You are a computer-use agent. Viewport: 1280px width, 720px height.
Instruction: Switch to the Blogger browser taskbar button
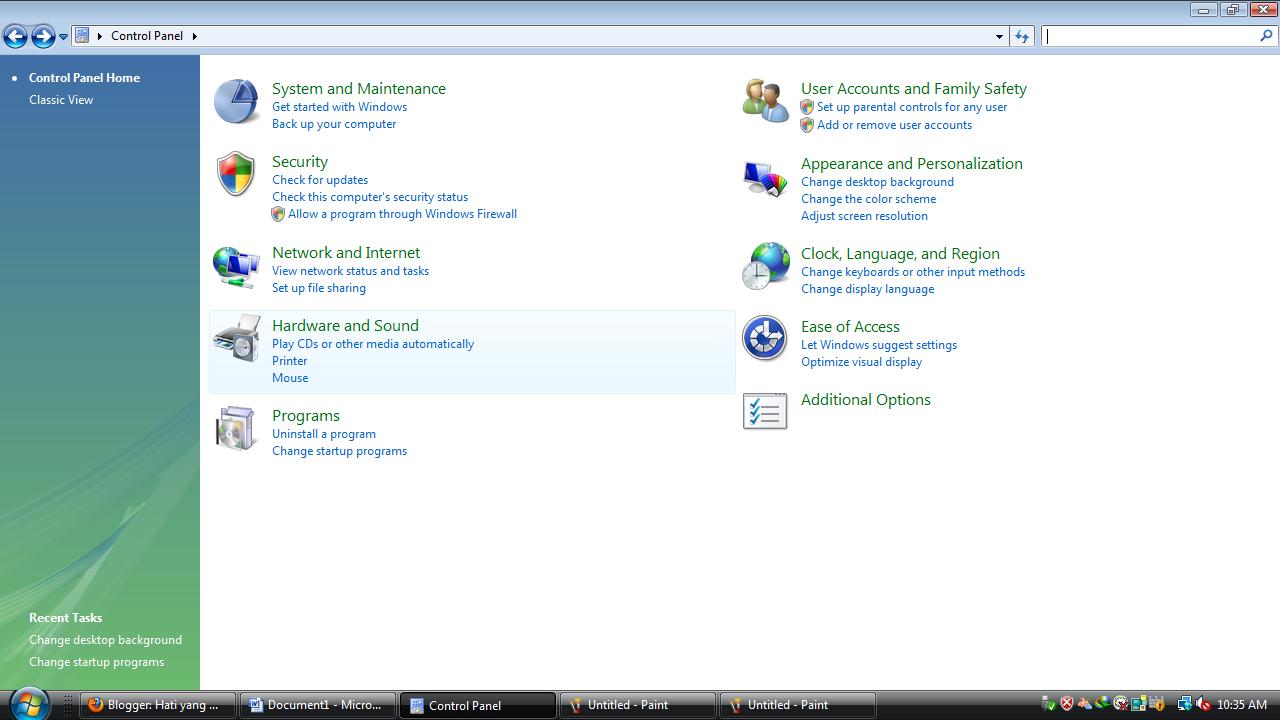tap(158, 705)
